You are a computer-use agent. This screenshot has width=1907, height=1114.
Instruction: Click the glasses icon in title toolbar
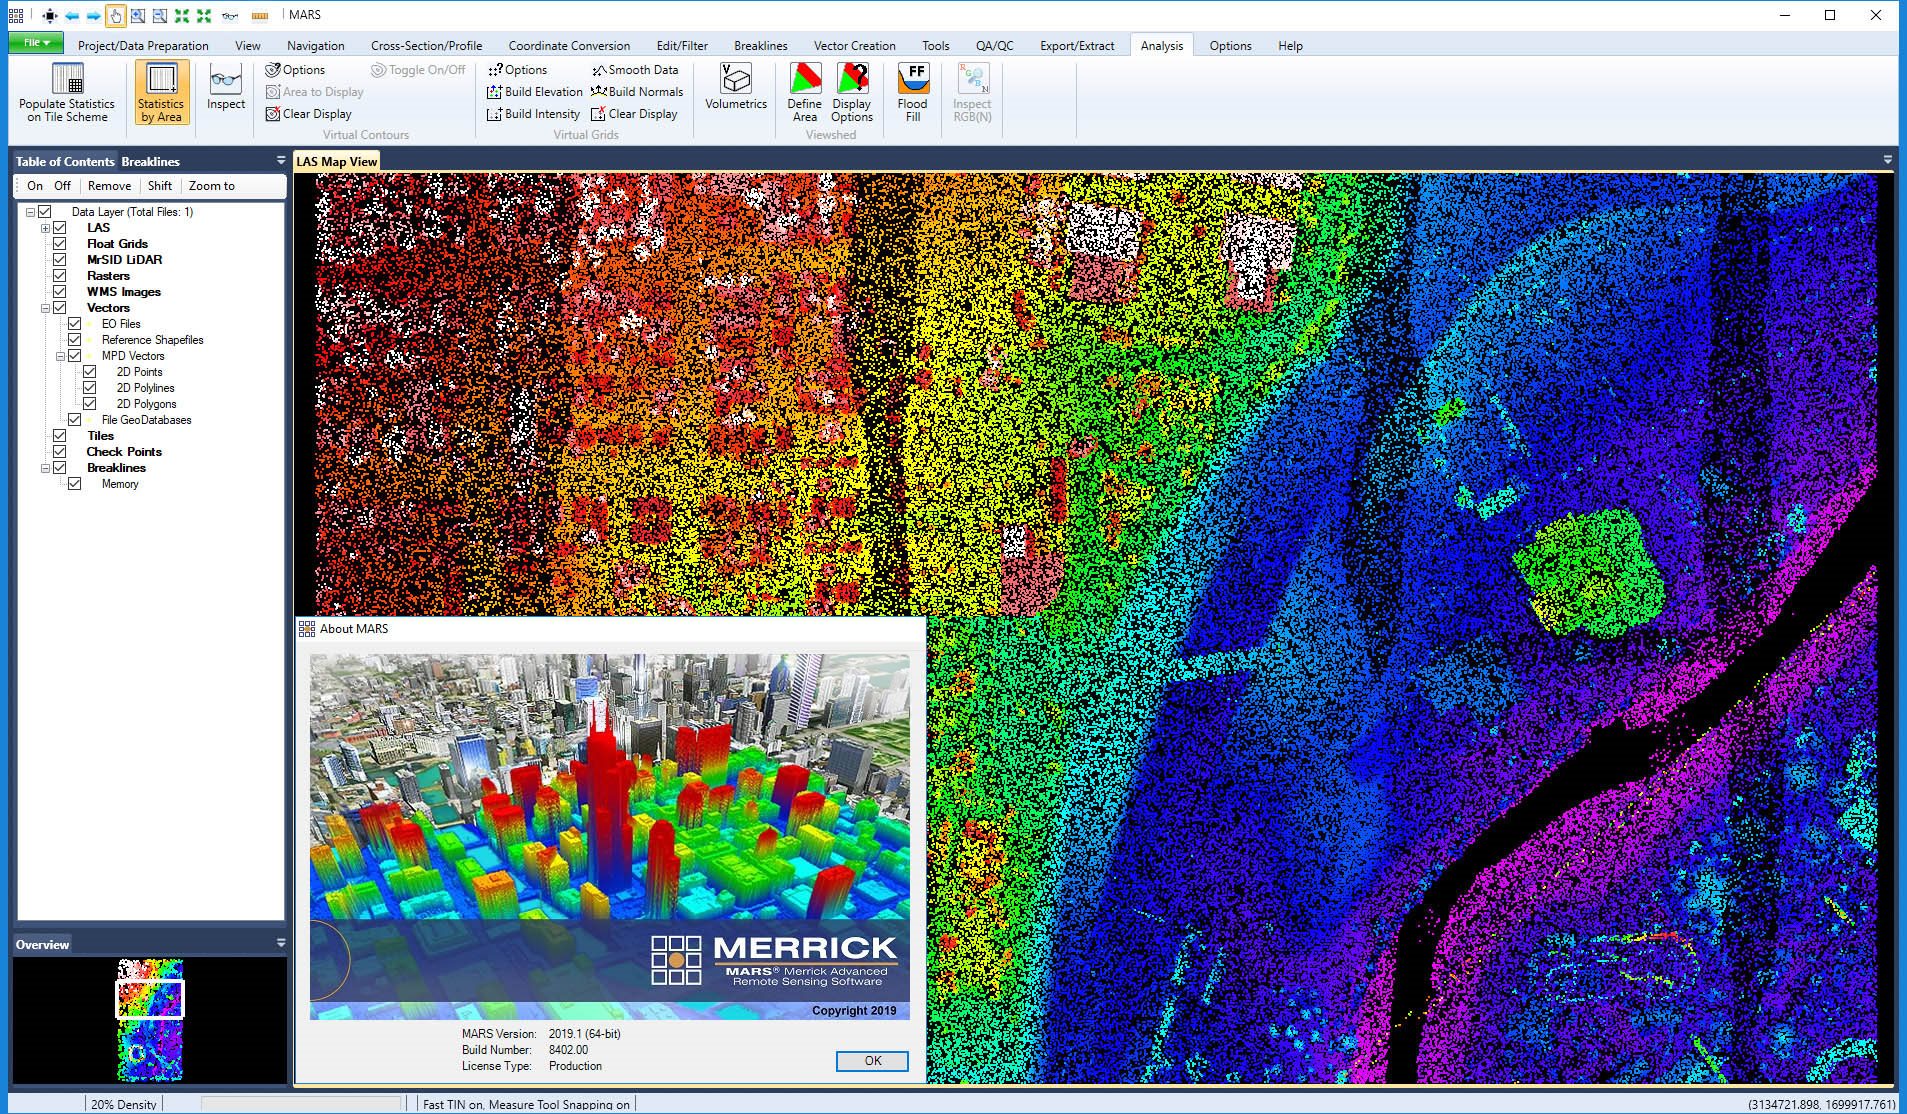pyautogui.click(x=230, y=16)
